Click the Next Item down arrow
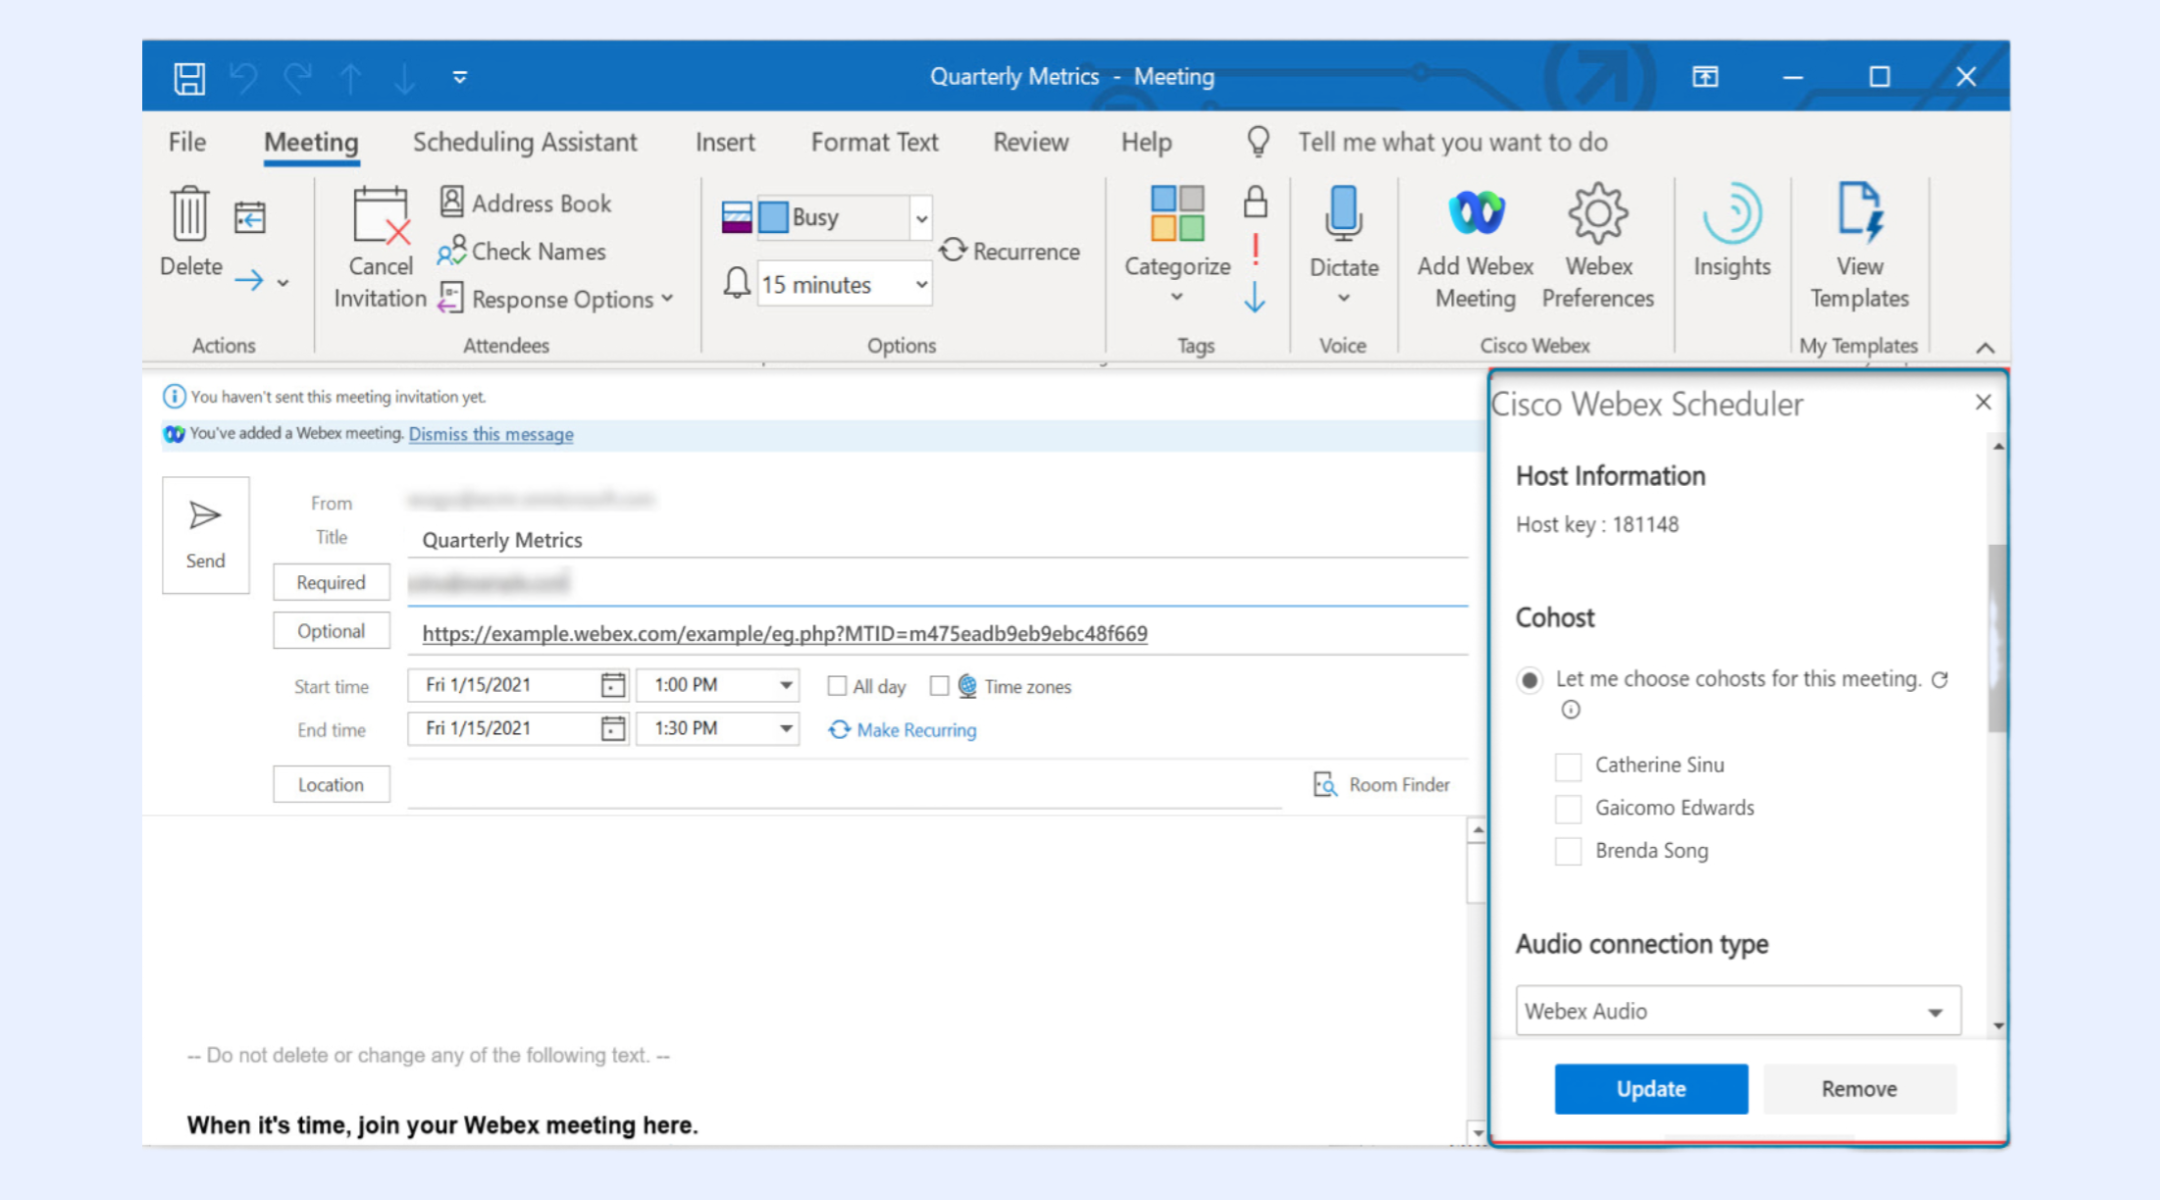The image size is (2160, 1200). (404, 78)
